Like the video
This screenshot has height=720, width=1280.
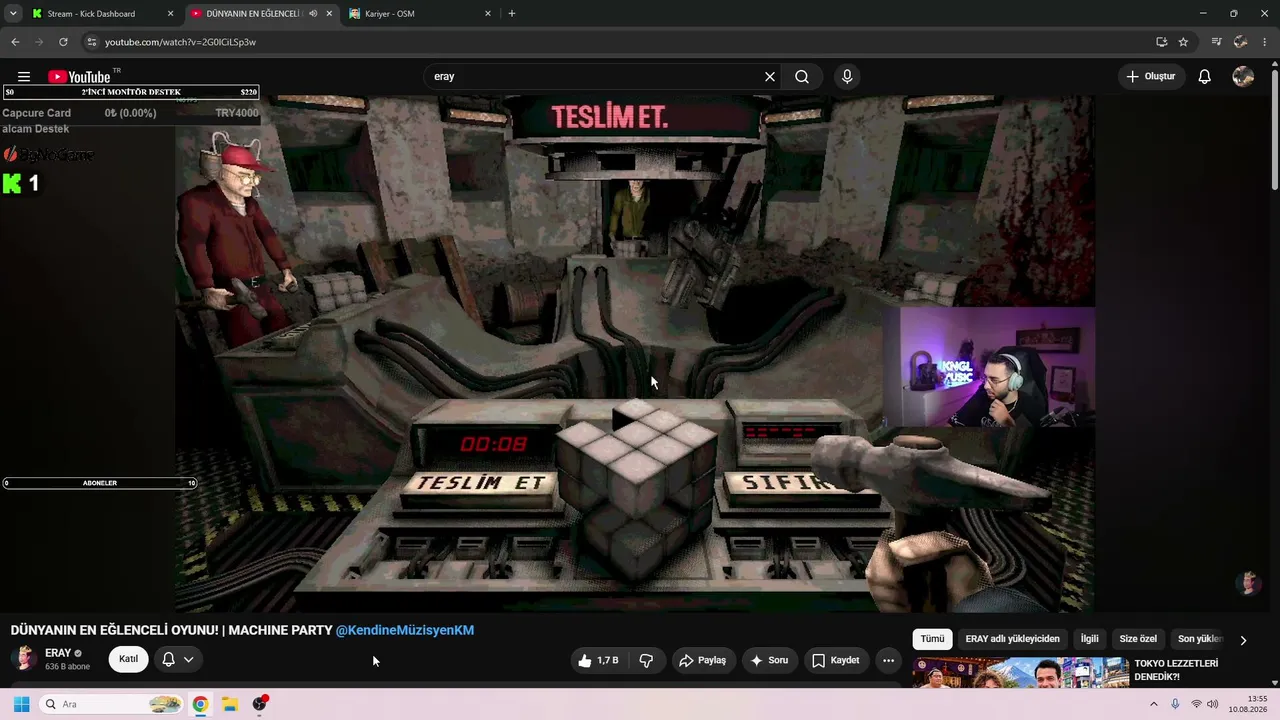(598, 660)
